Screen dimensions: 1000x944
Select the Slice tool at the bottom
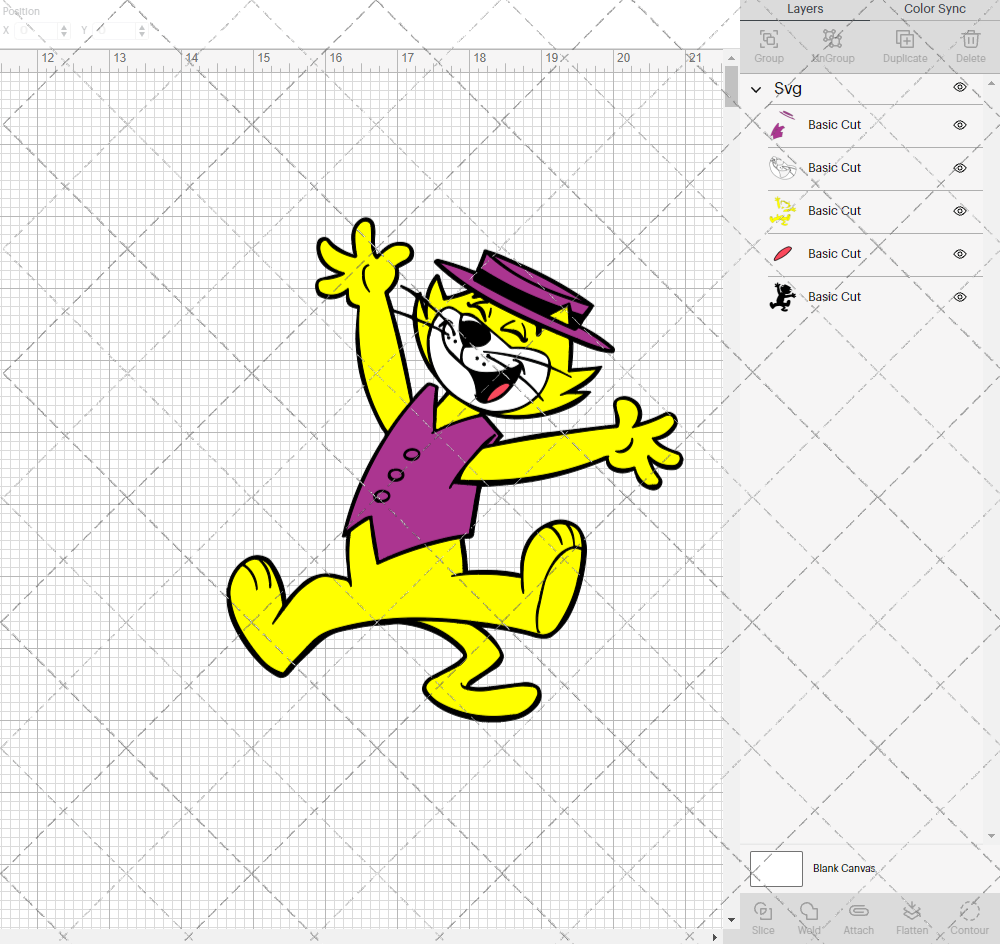point(763,915)
